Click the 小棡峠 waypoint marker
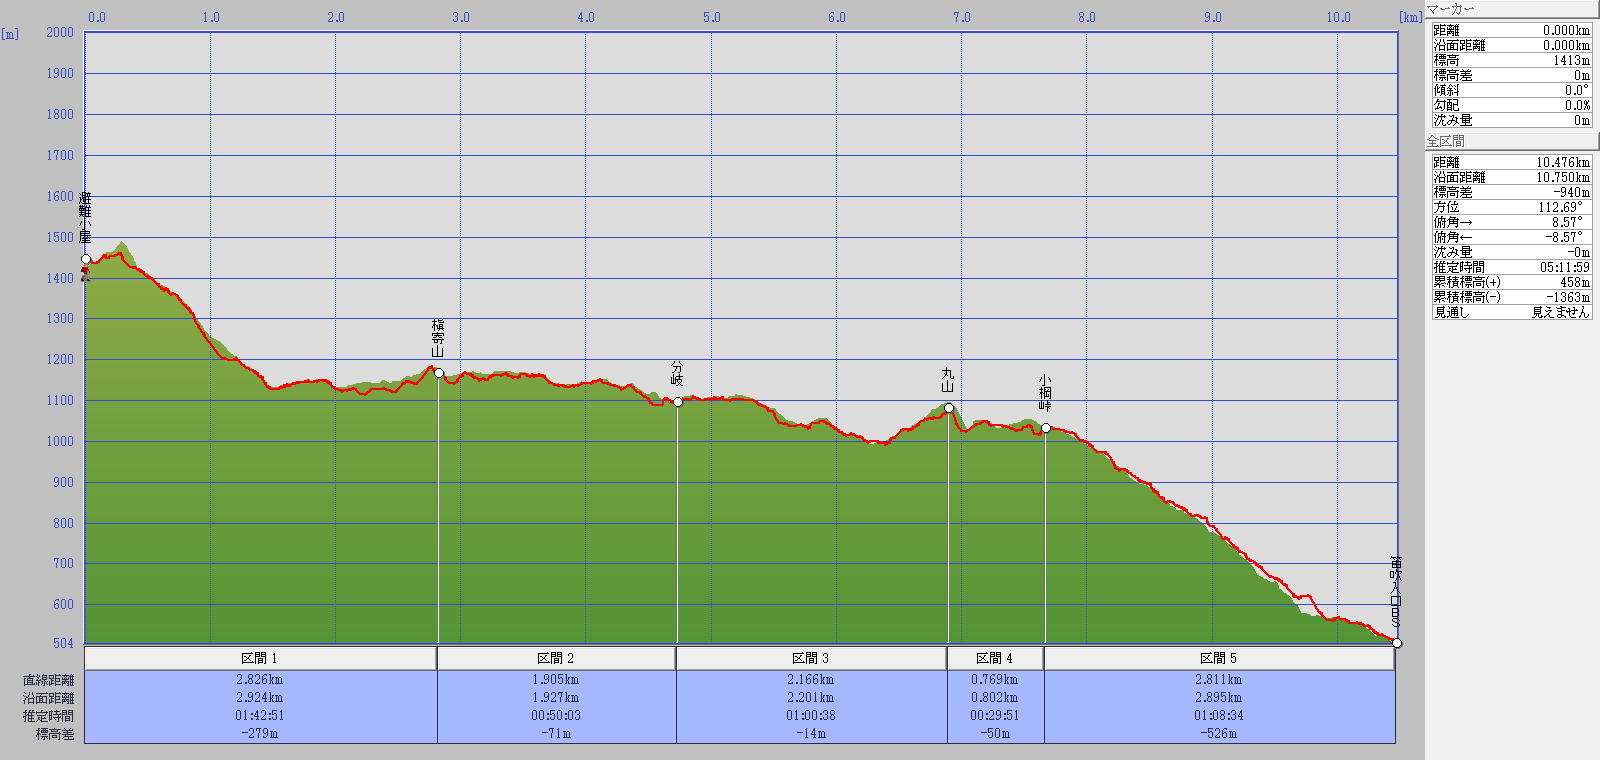The image size is (1600, 760). click(1046, 428)
